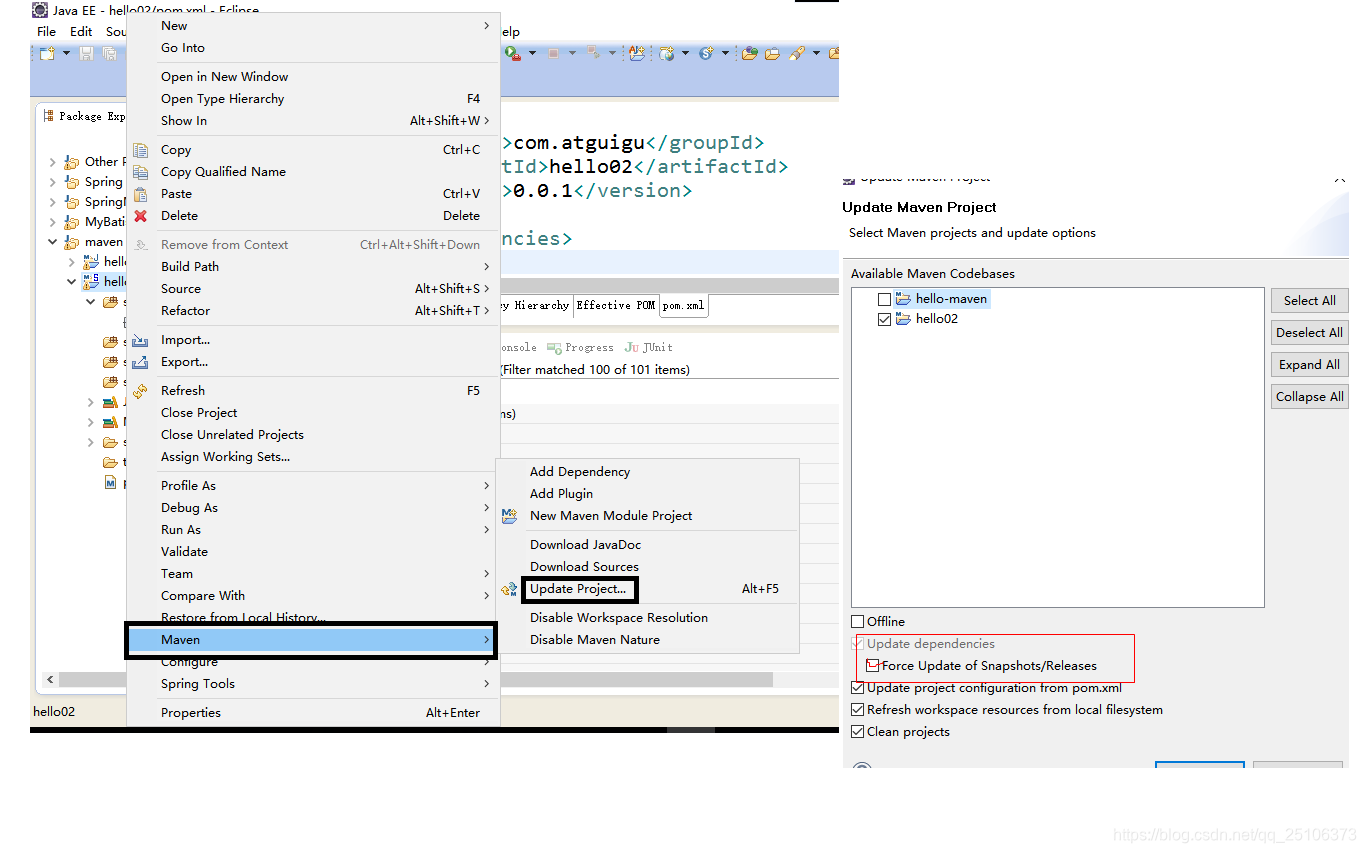The height and width of the screenshot is (853, 1366).
Task: Click the Spring 'S' new bean toolbar icon
Action: point(706,53)
